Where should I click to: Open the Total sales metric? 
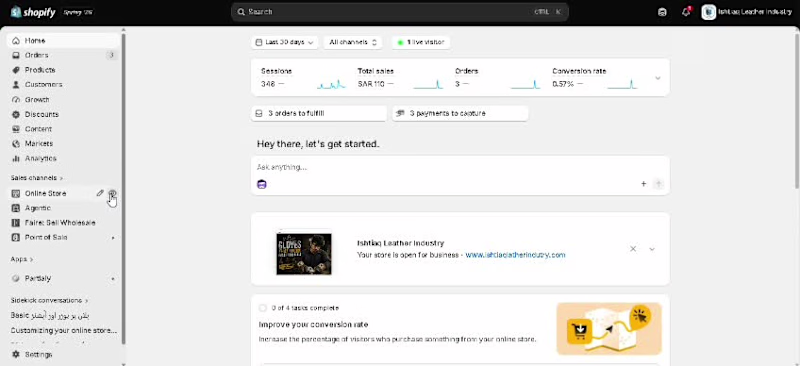click(400, 78)
